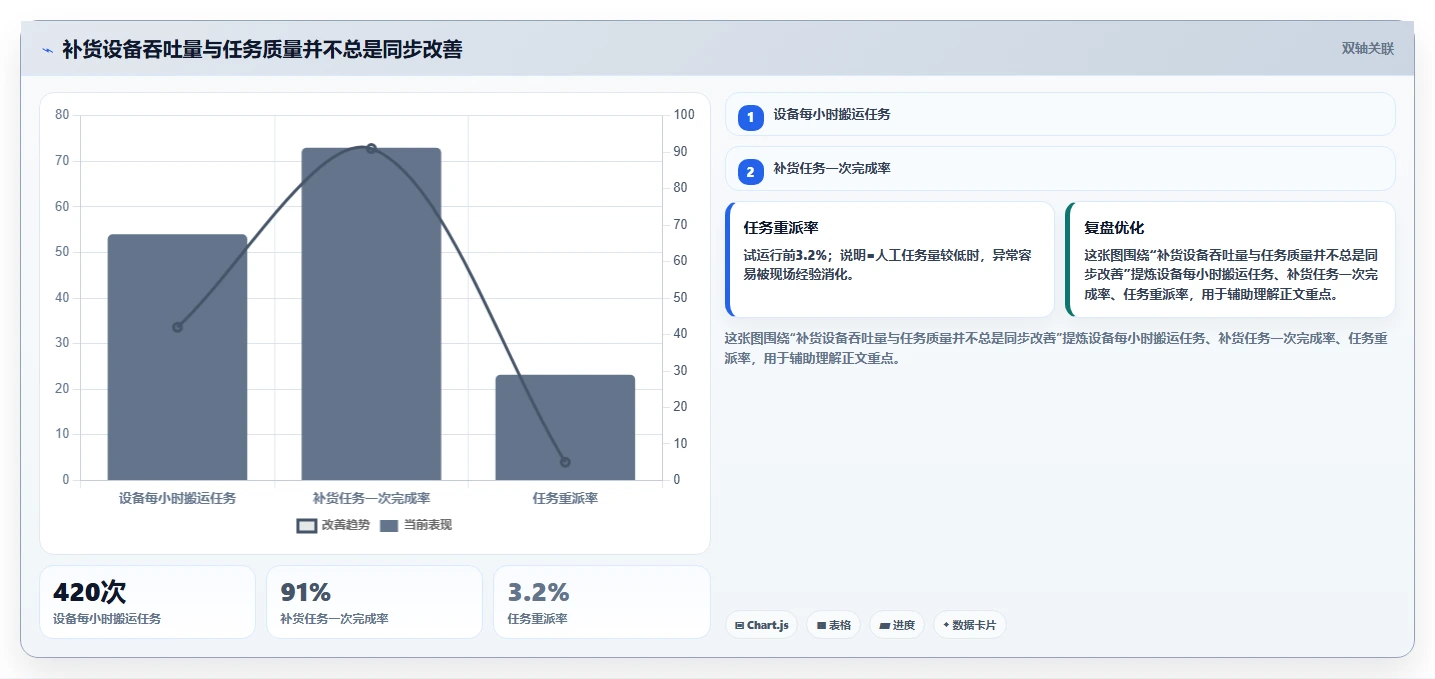
Task: Click x-axis label 补货任务一次完成率
Action: [x=371, y=498]
